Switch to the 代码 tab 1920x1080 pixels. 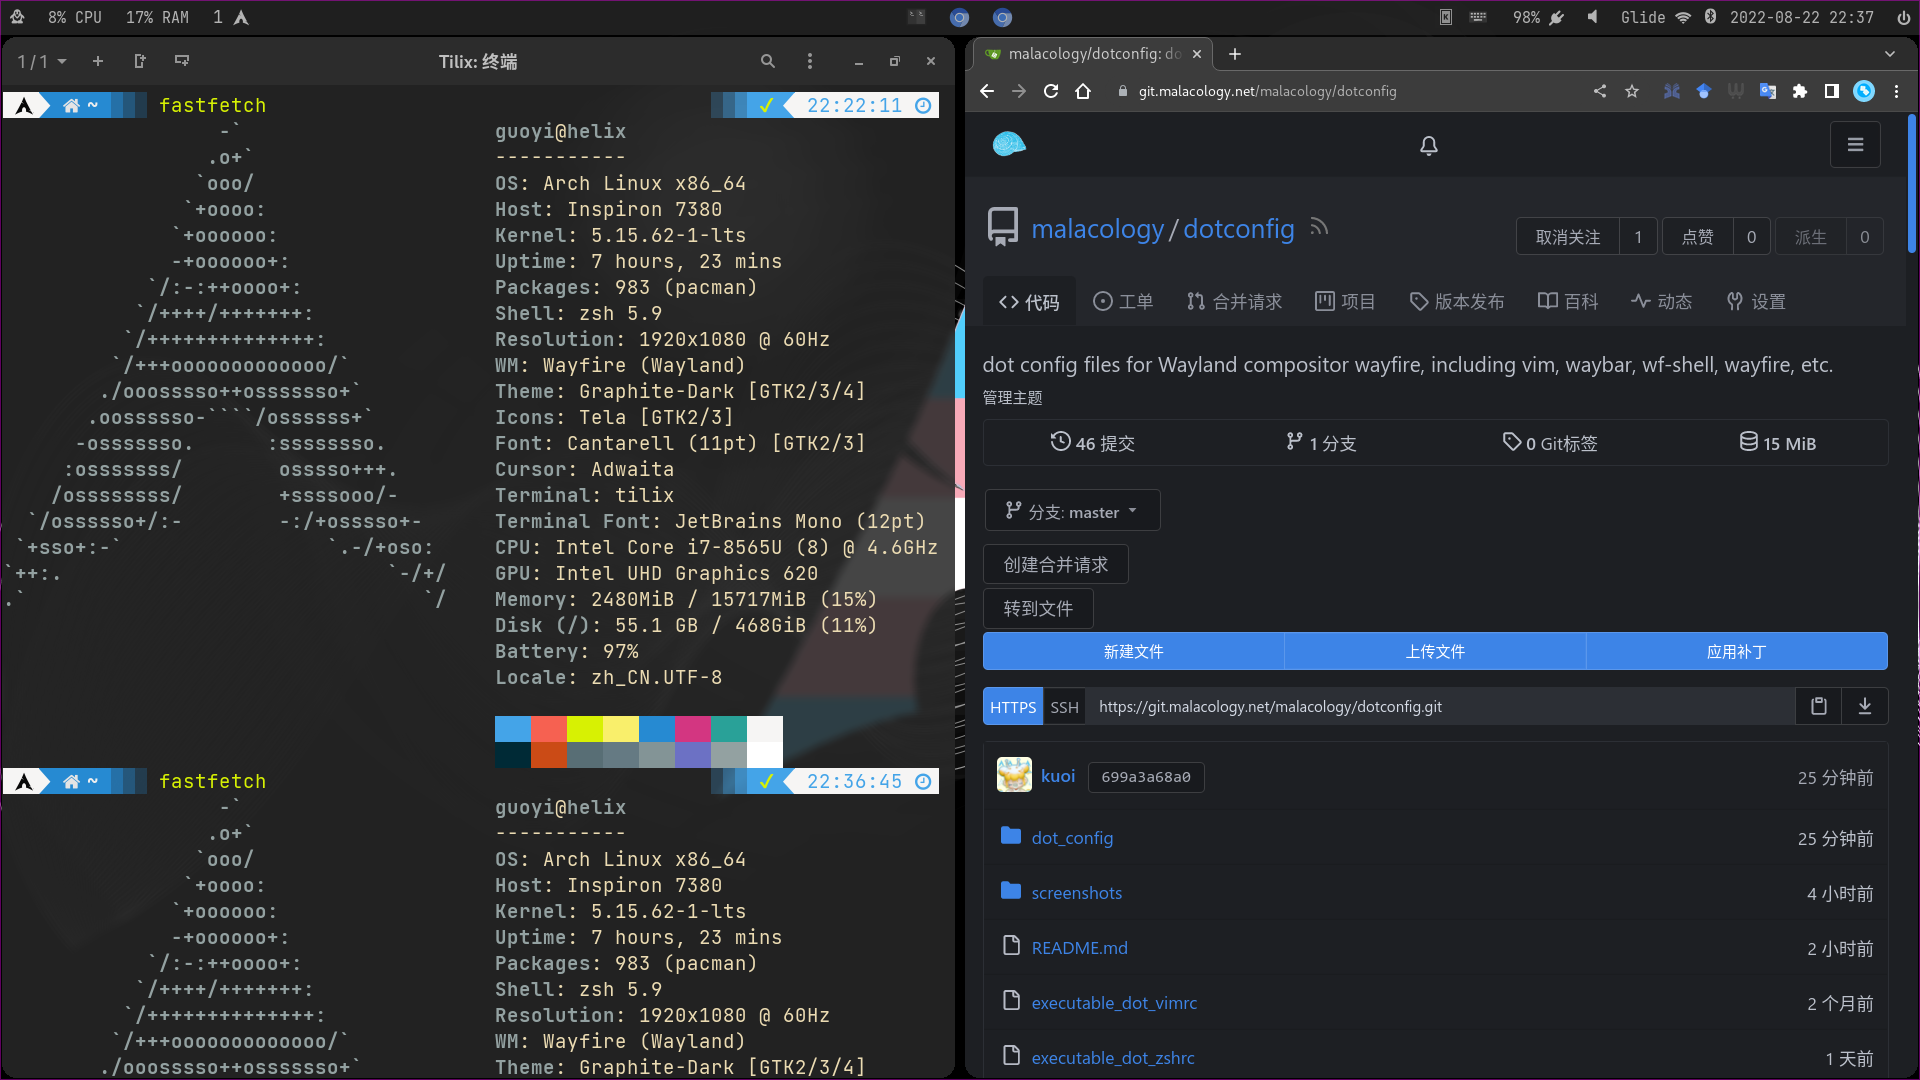[1029, 302]
